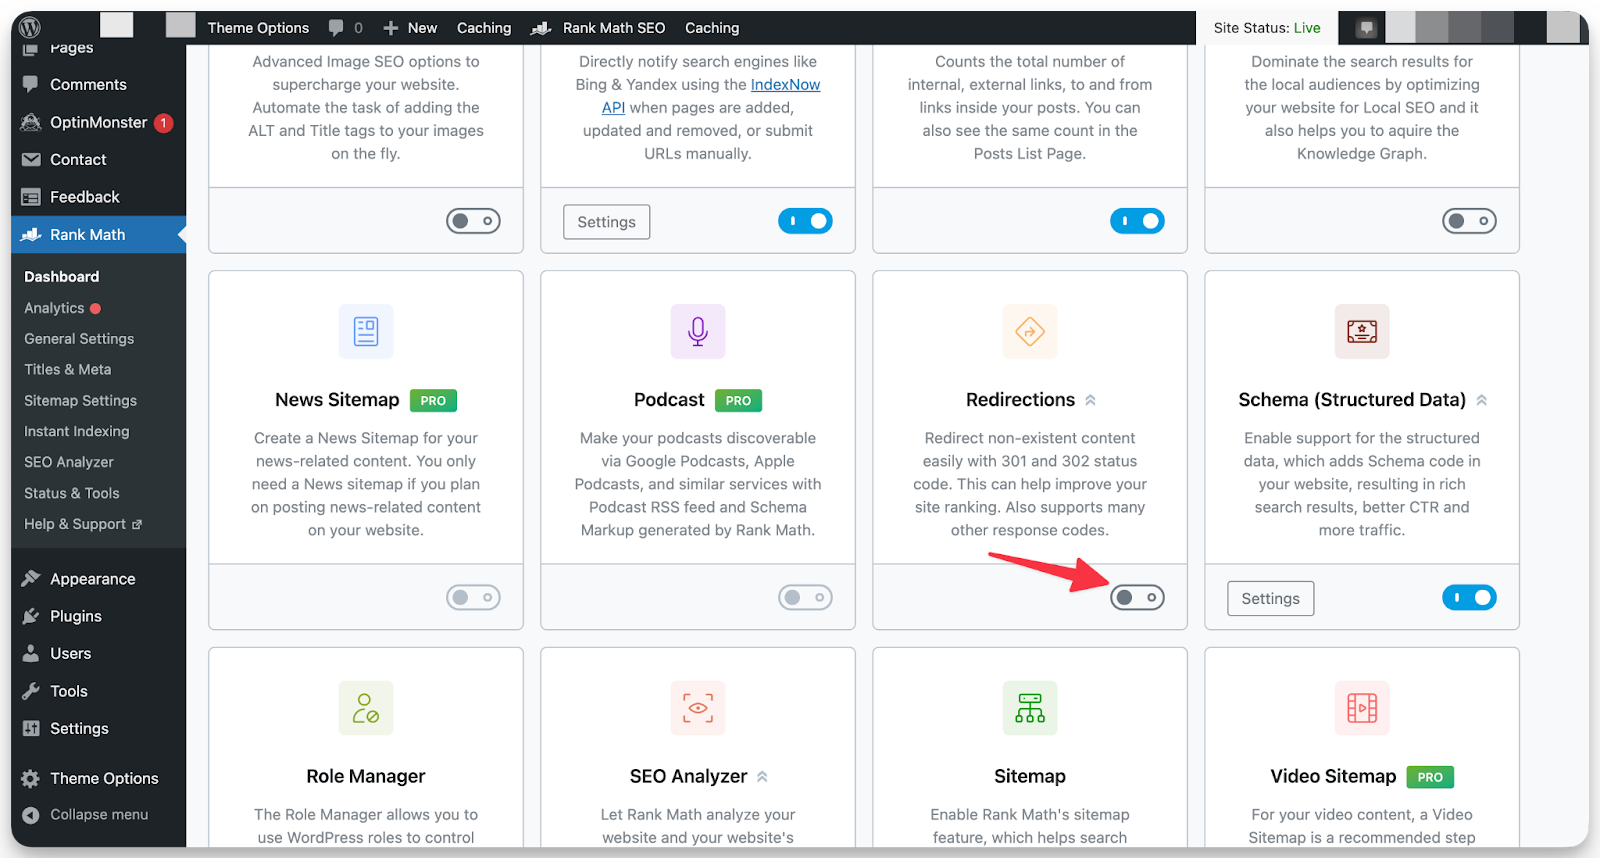Viewport: 1600px width, 858px height.
Task: Click Theme Options in the admin bar
Action: [258, 28]
